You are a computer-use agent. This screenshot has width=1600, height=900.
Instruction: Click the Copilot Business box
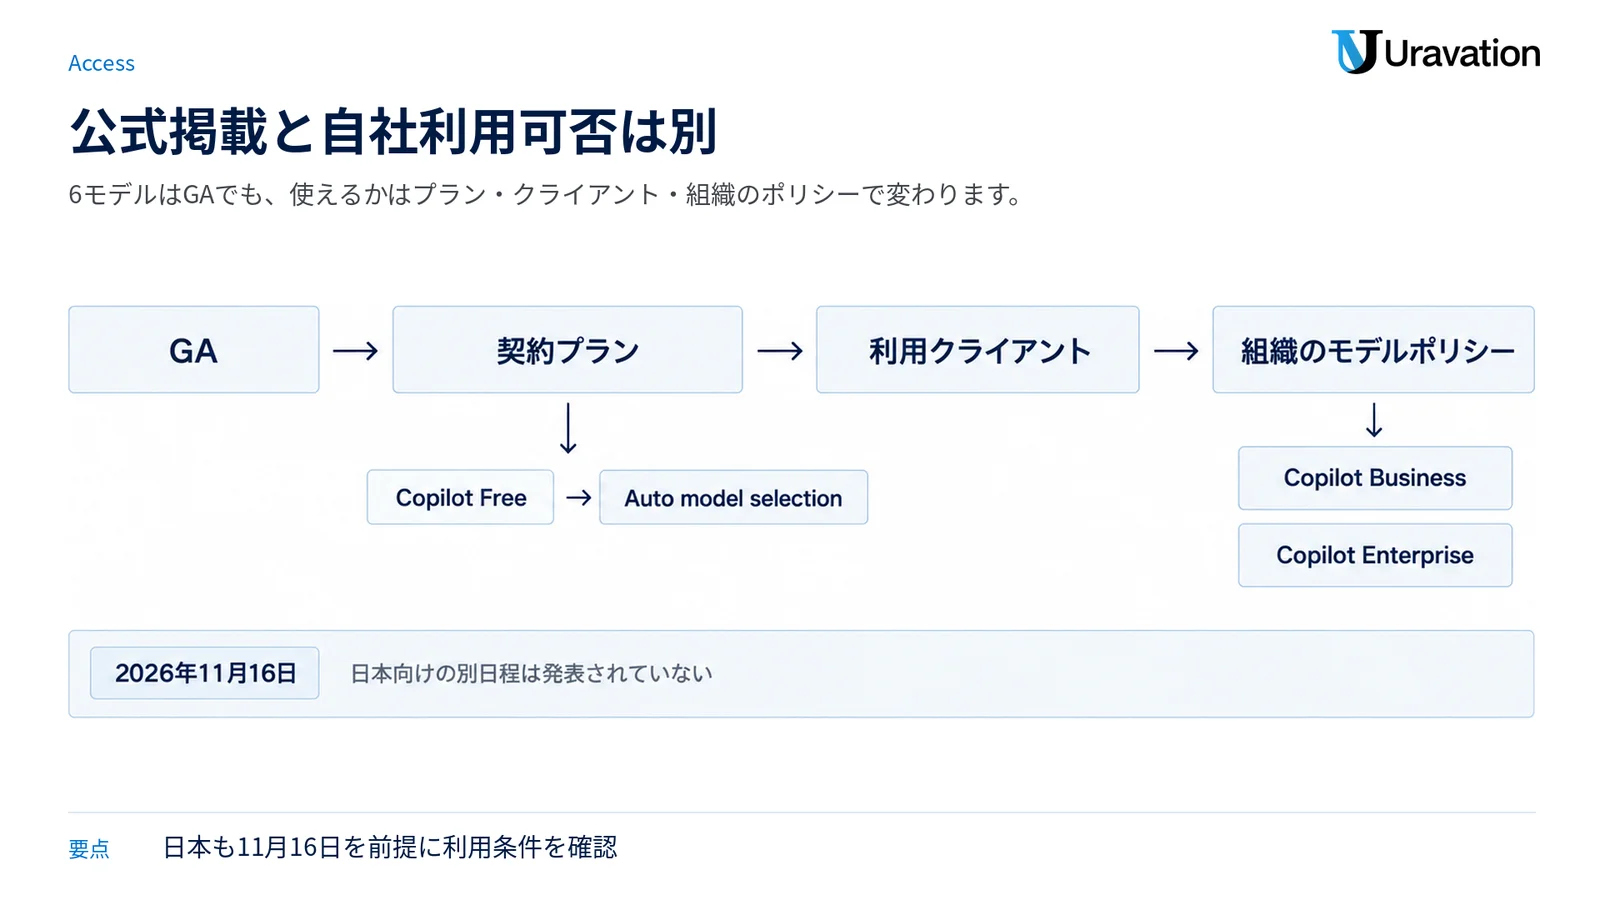(1375, 478)
